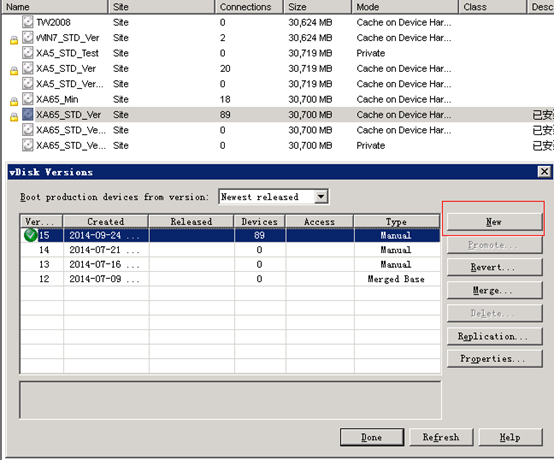Click the lock icon beside WIN7_STD_Ver
554x460 pixels.
14,40
